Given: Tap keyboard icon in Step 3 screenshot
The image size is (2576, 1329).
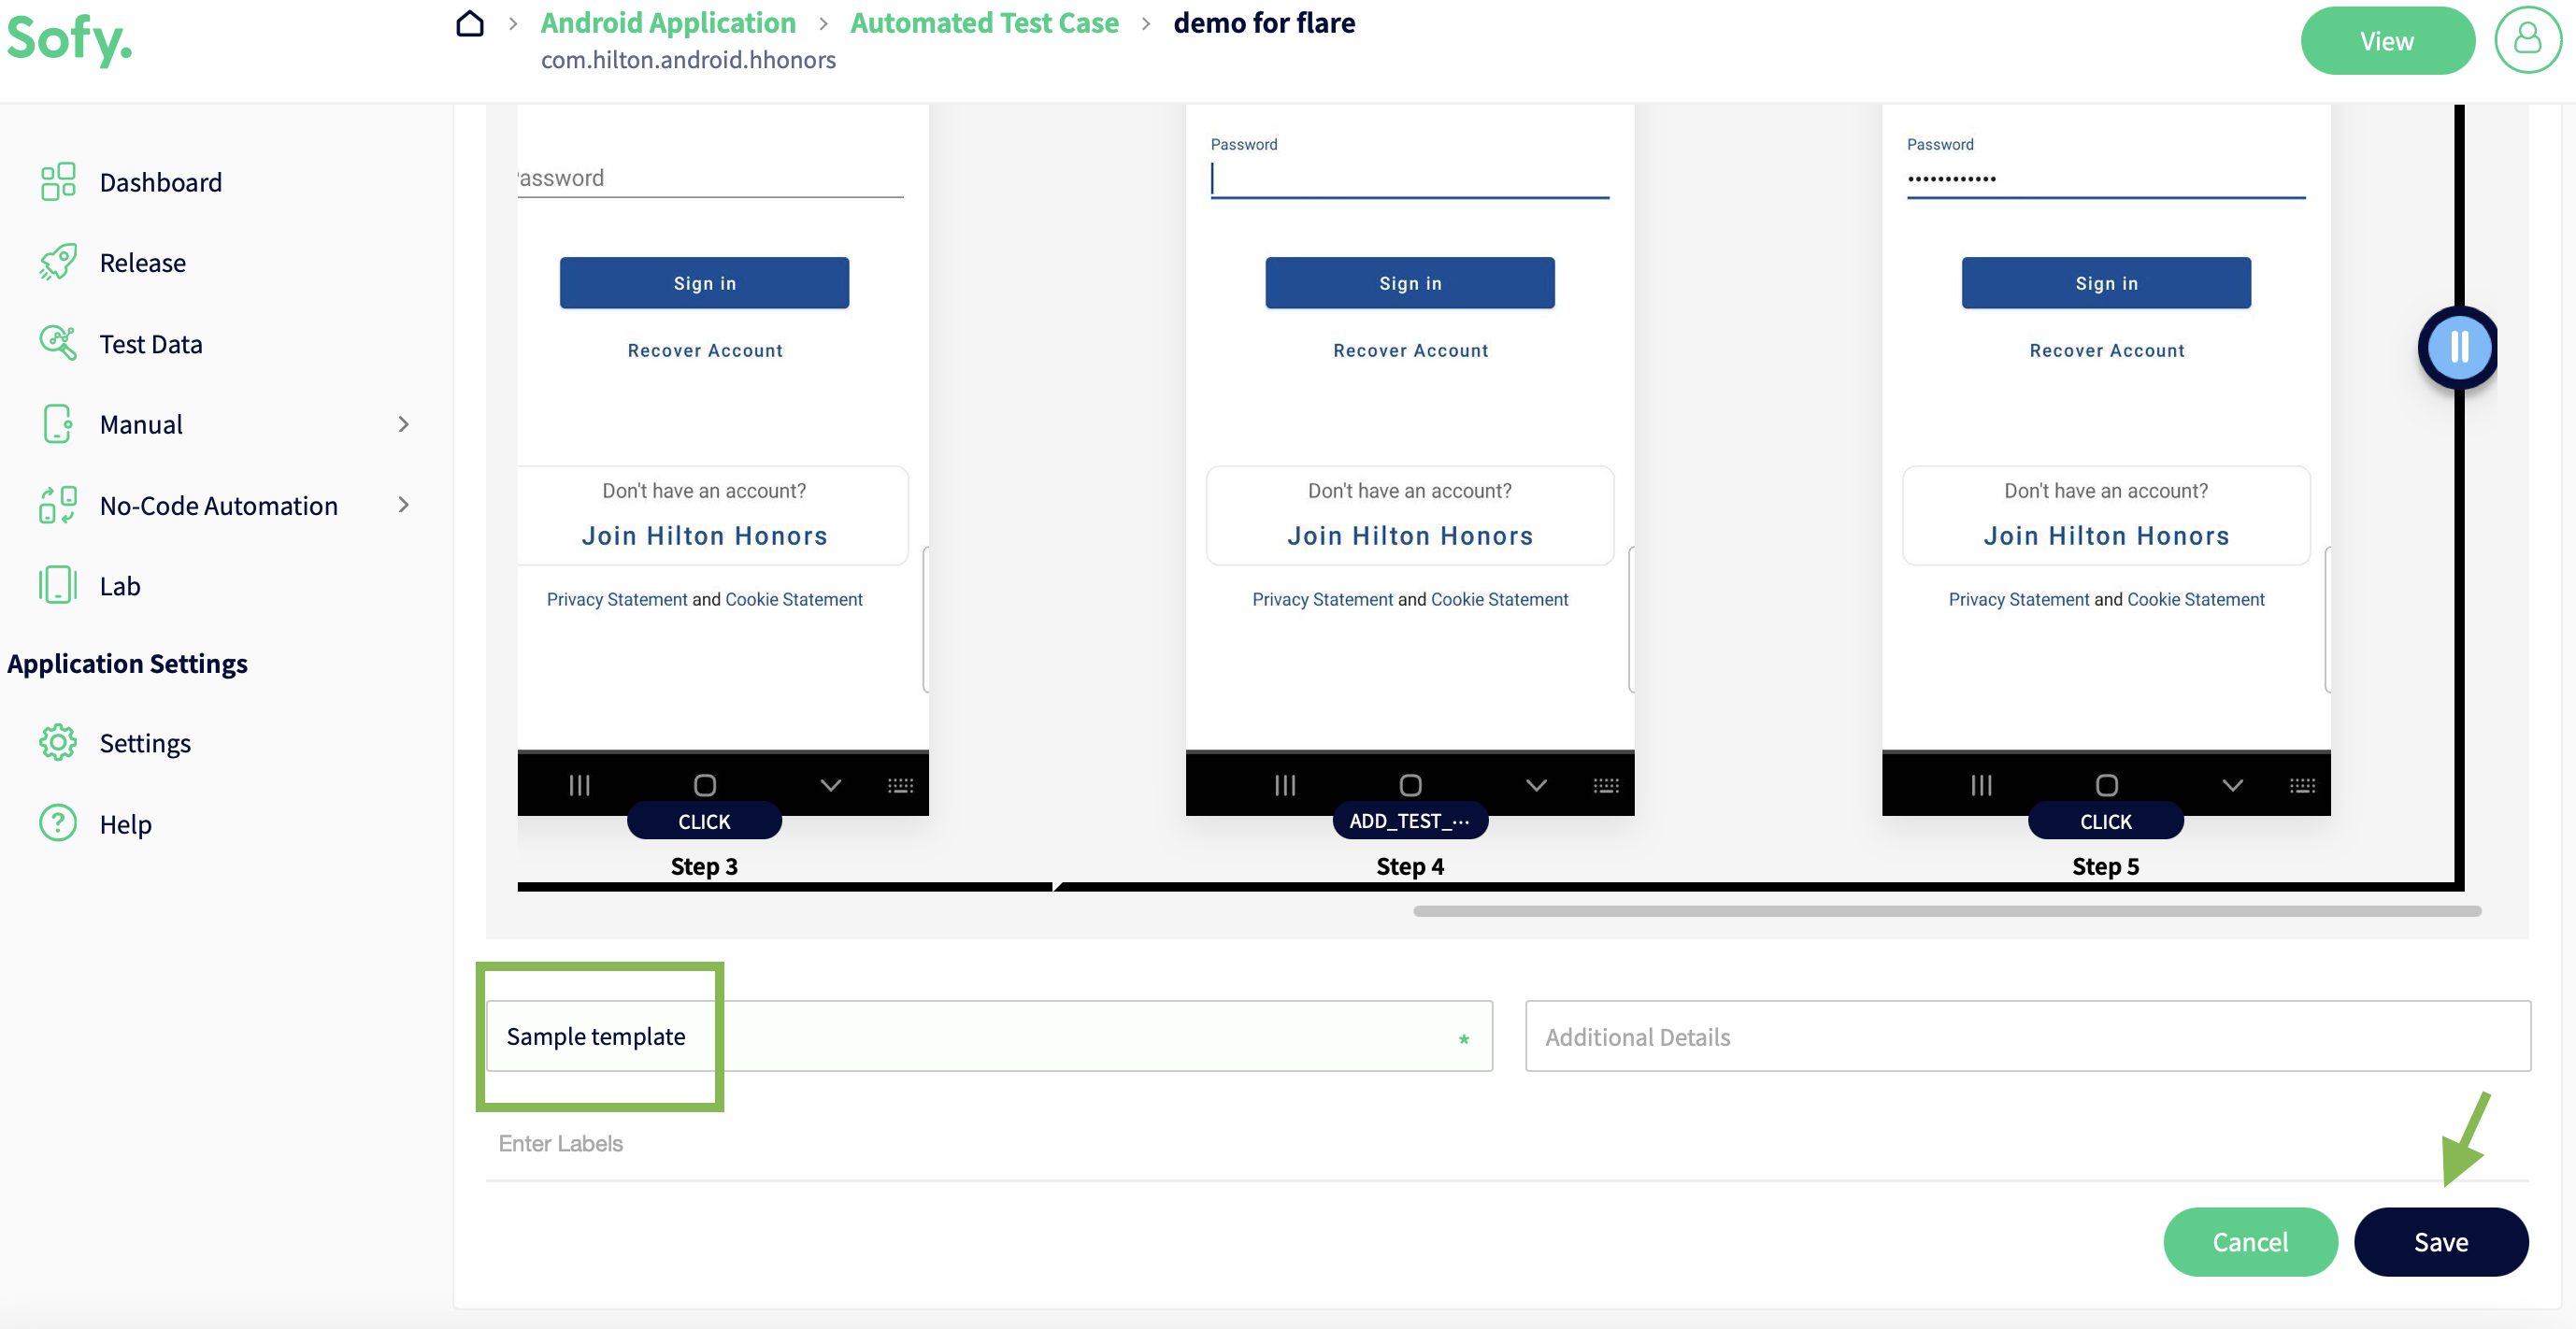Looking at the screenshot, I should (900, 786).
